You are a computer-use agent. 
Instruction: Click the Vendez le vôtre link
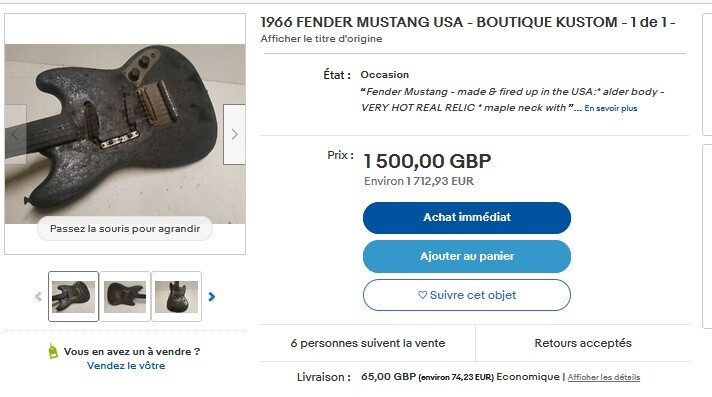[126, 366]
